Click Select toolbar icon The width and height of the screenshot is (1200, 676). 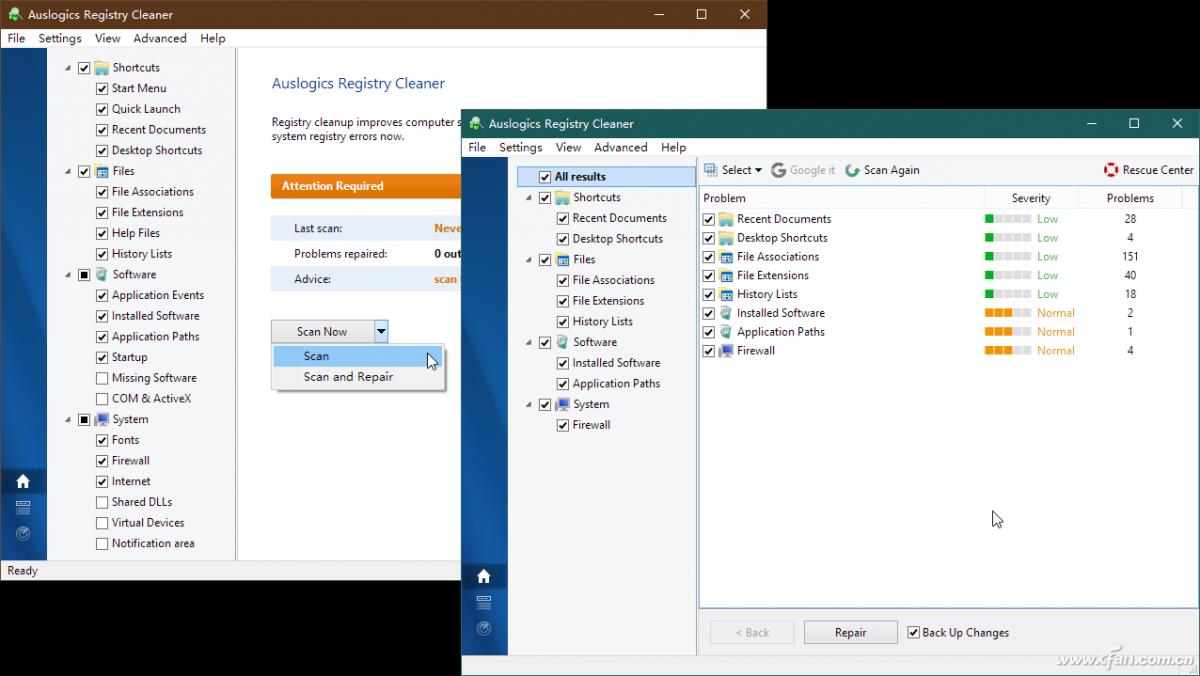click(710, 170)
